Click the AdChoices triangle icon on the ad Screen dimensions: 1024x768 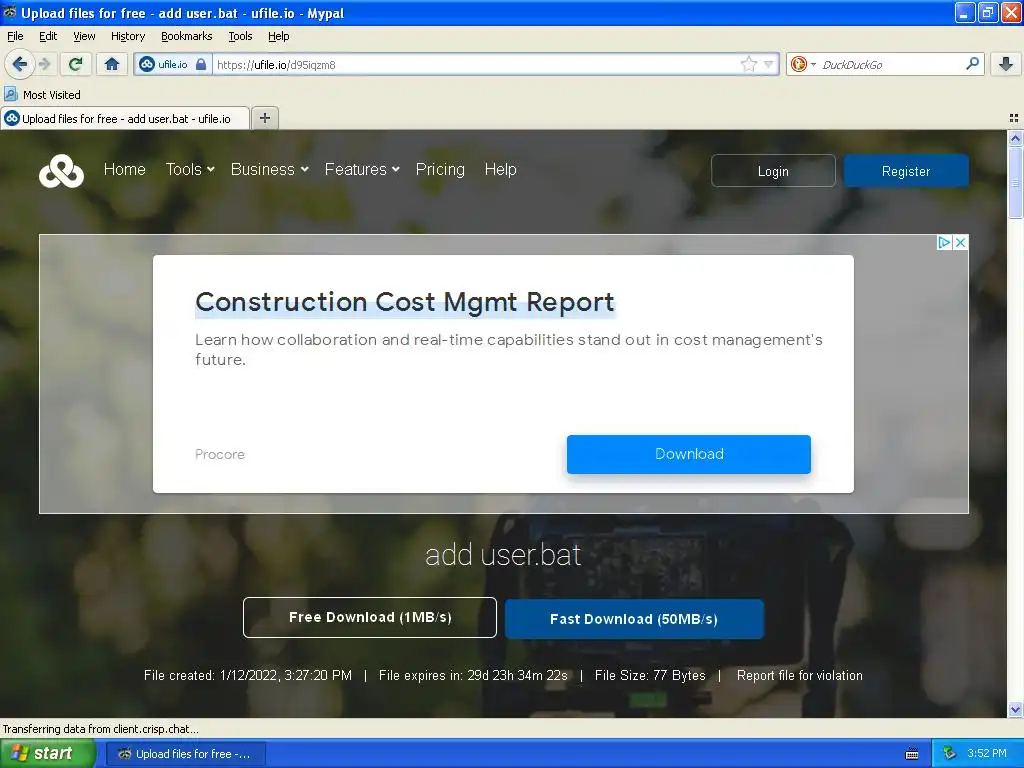(x=944, y=242)
